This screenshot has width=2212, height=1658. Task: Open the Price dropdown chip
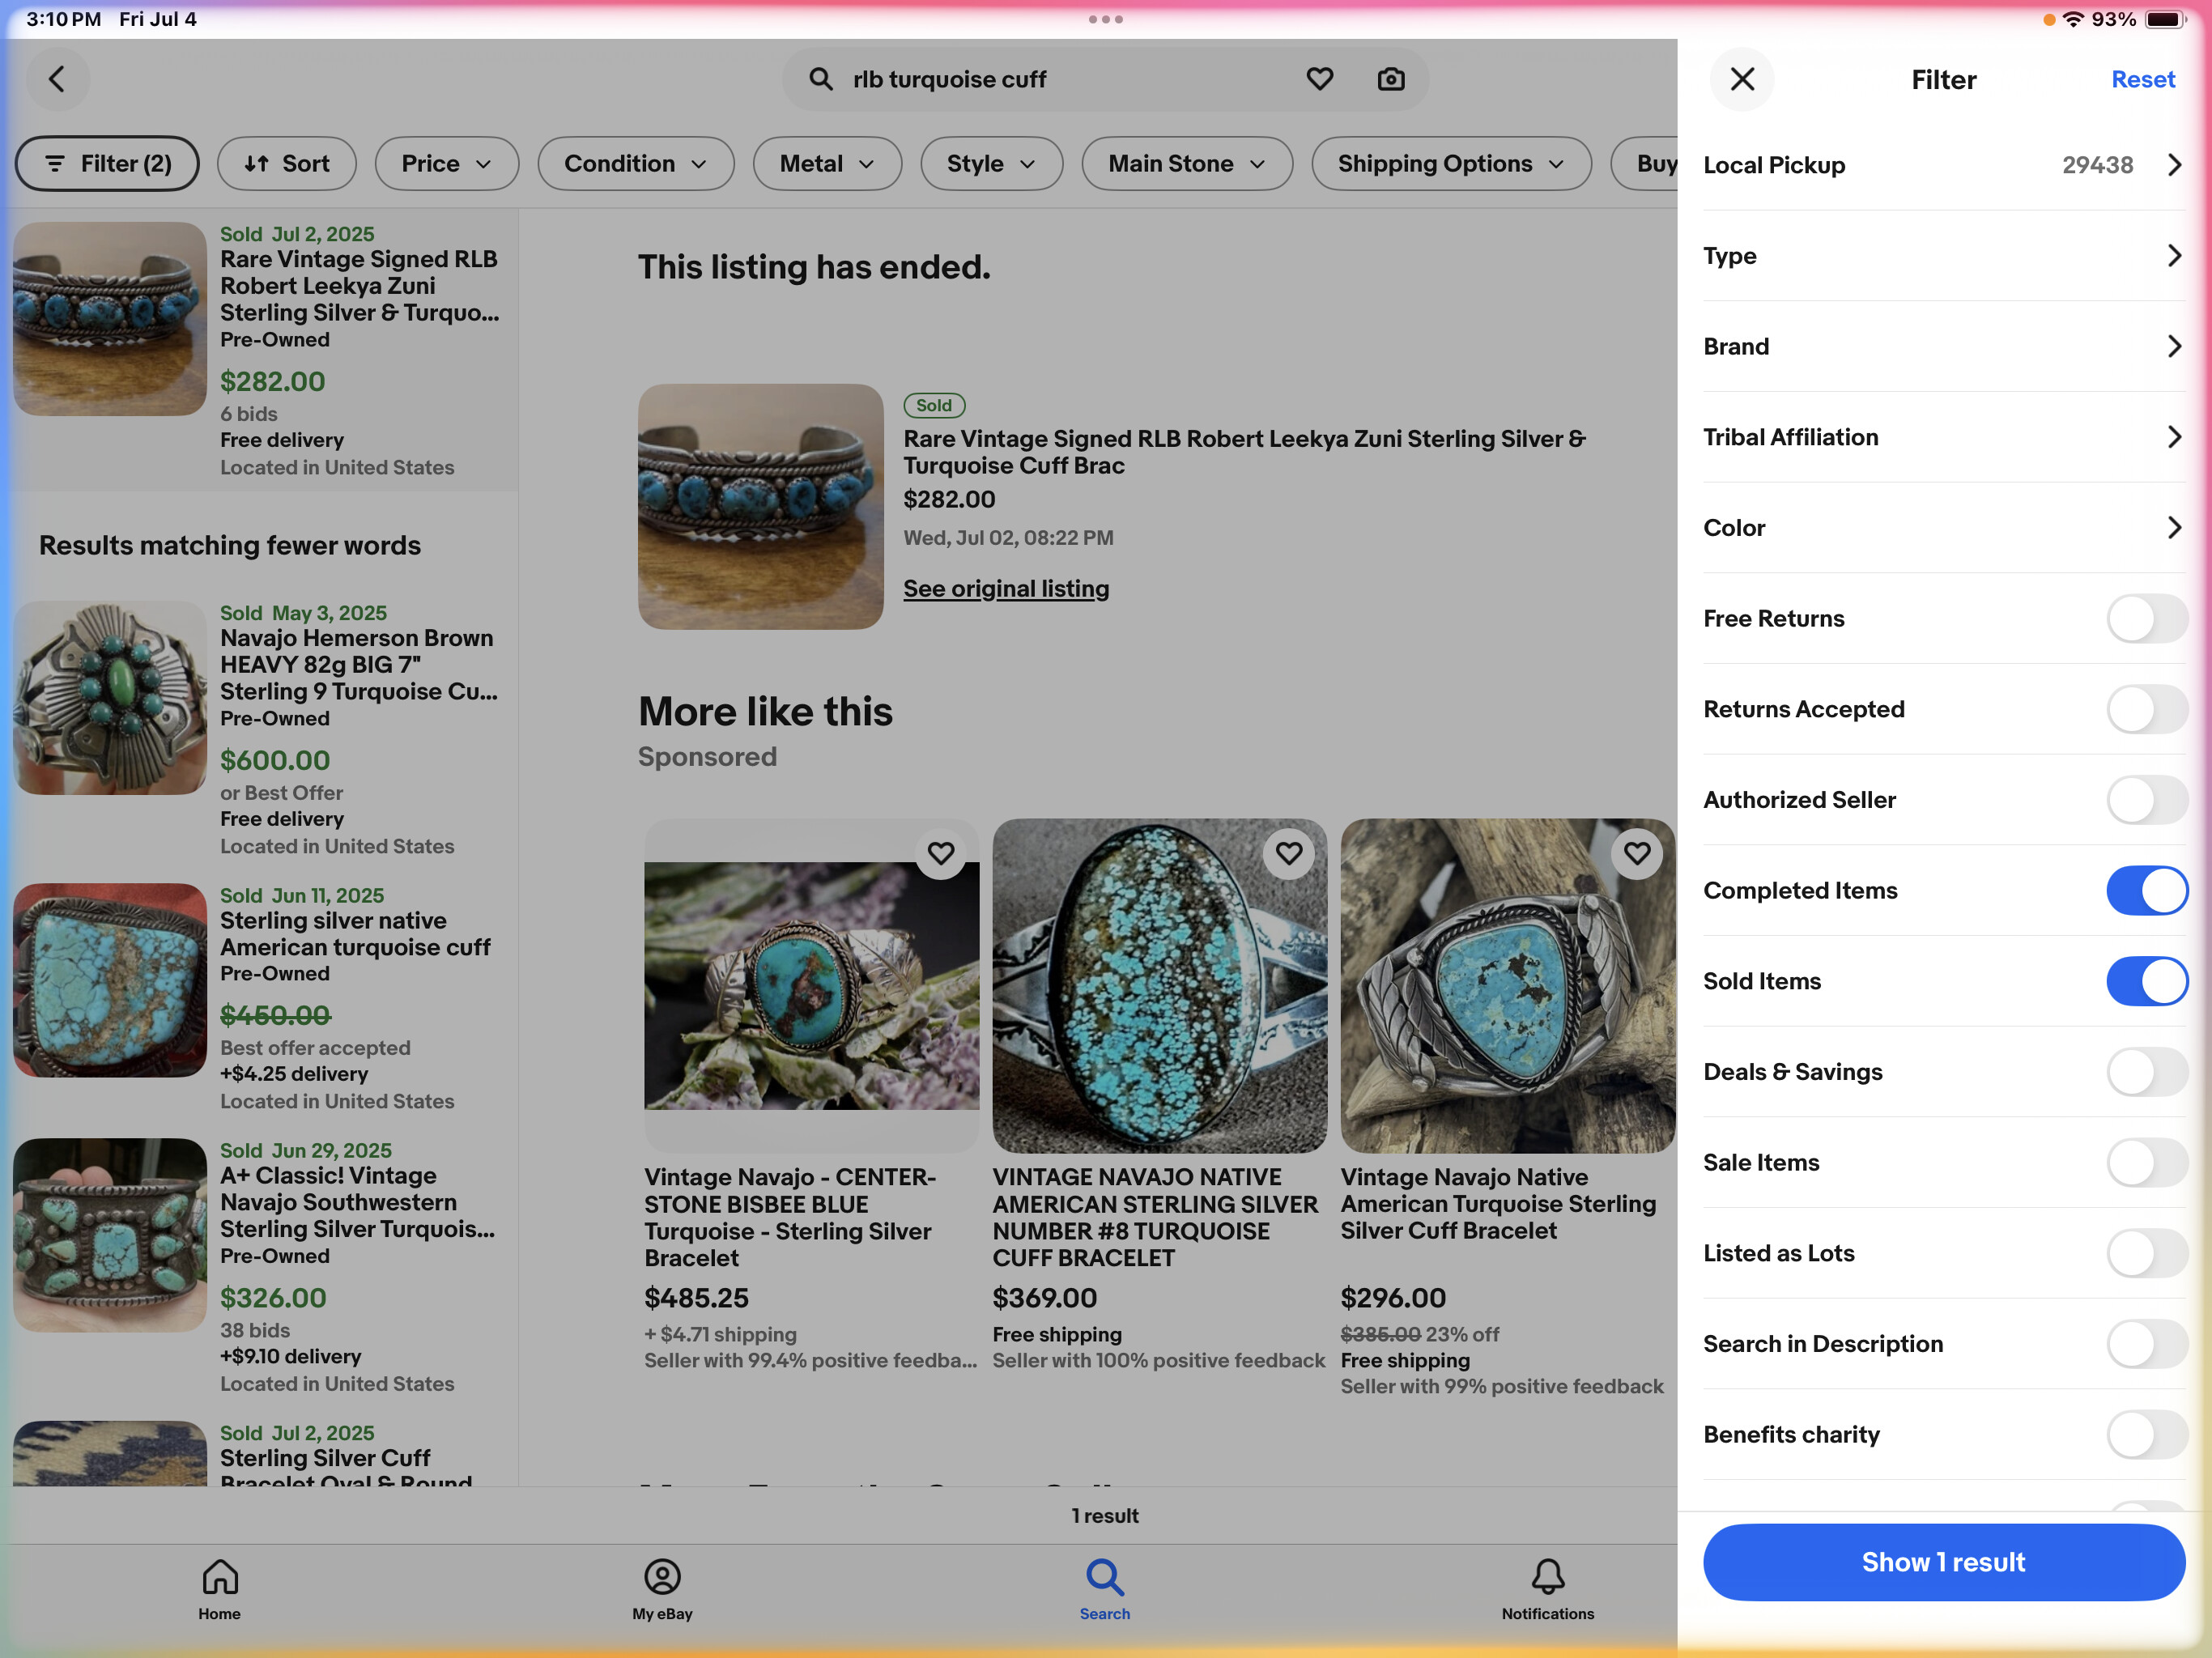point(446,164)
